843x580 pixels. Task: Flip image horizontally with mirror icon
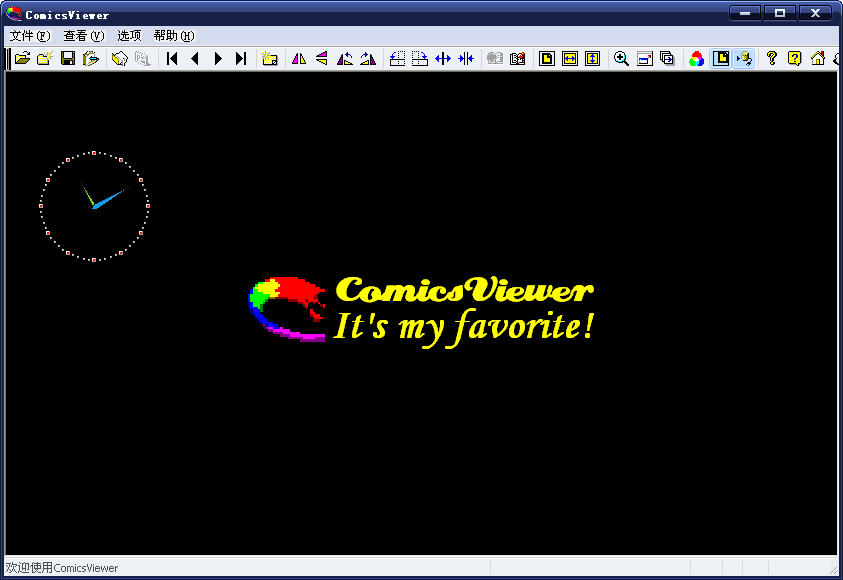pos(299,58)
